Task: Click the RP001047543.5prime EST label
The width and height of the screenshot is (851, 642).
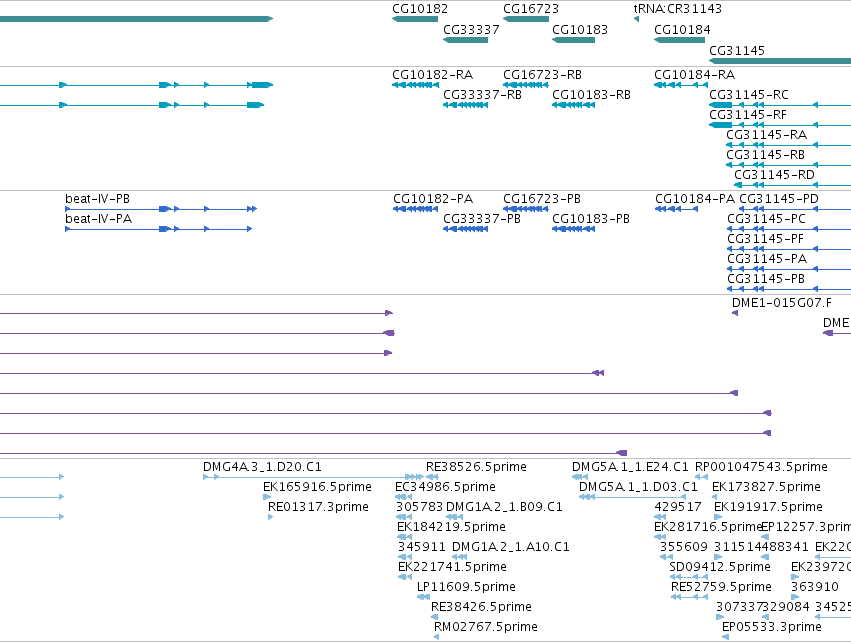Action: 761,467
